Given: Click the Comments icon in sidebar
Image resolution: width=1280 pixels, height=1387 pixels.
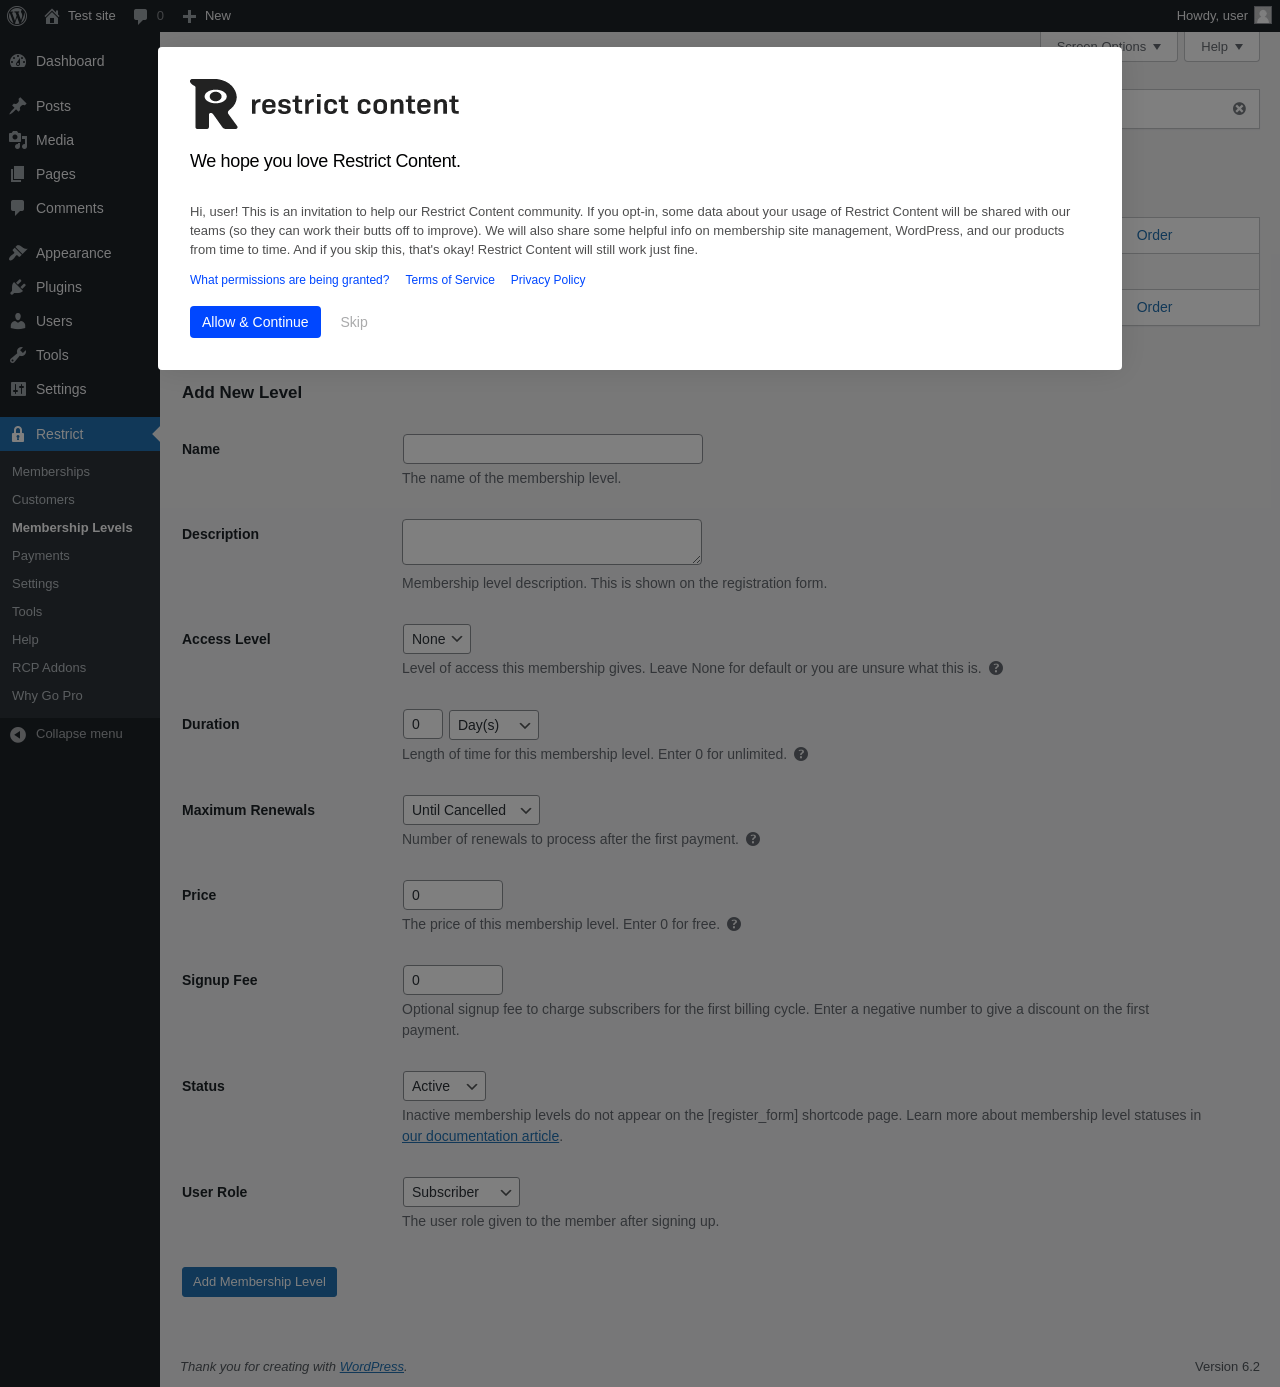Looking at the screenshot, I should [x=18, y=208].
